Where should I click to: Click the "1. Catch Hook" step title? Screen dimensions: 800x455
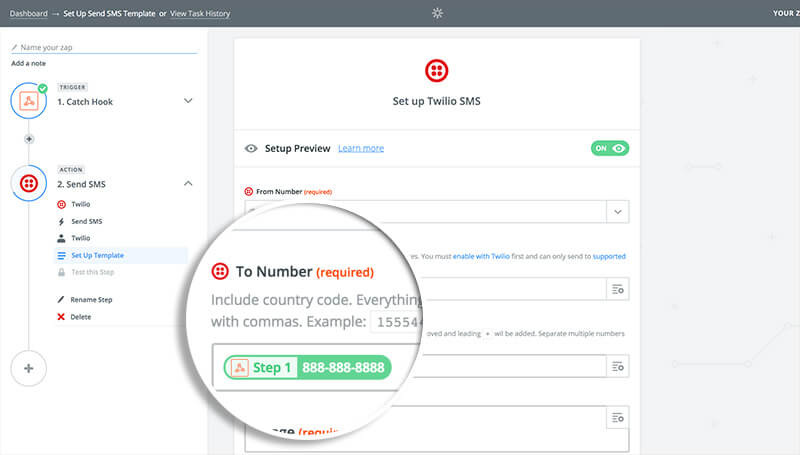point(85,102)
